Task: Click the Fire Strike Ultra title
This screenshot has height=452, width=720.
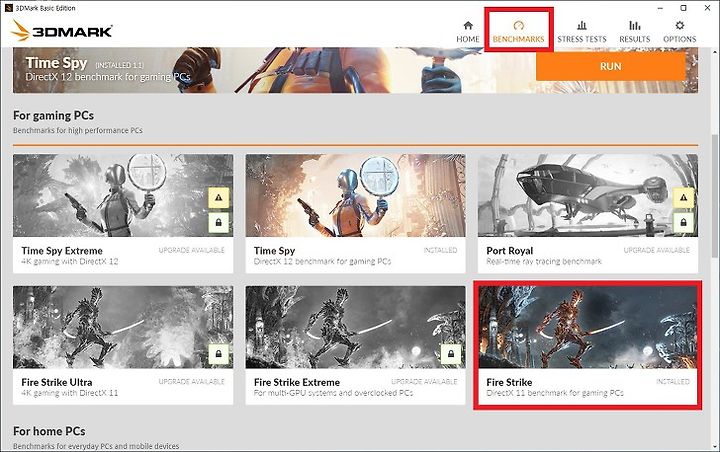Action: coord(56,382)
